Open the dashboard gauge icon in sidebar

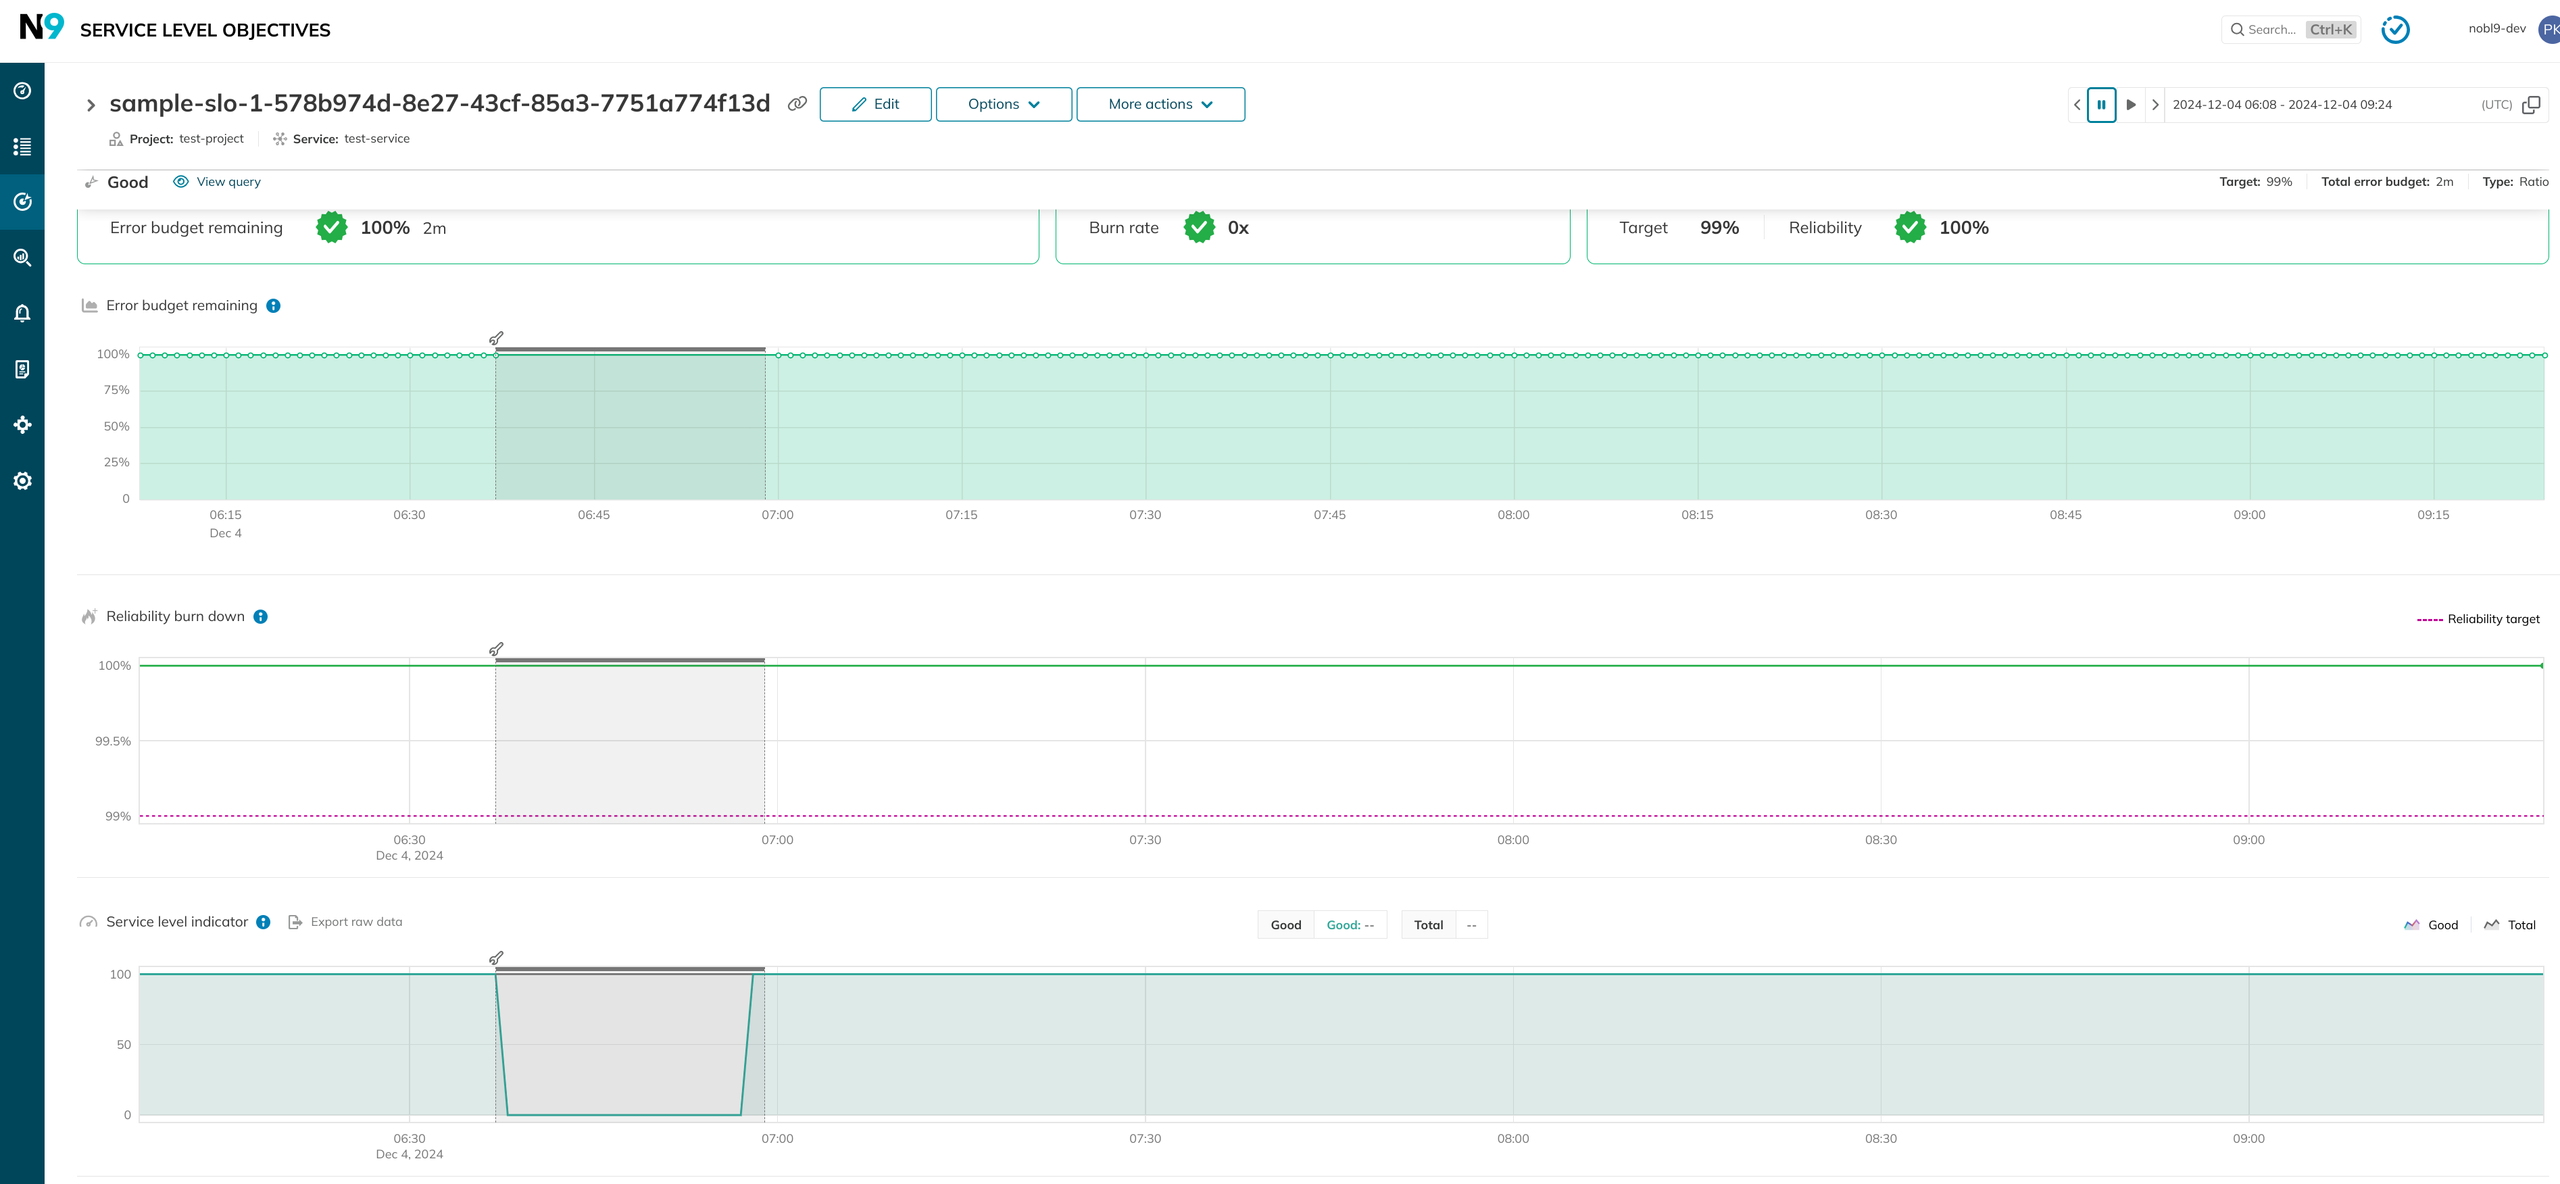click(x=22, y=91)
